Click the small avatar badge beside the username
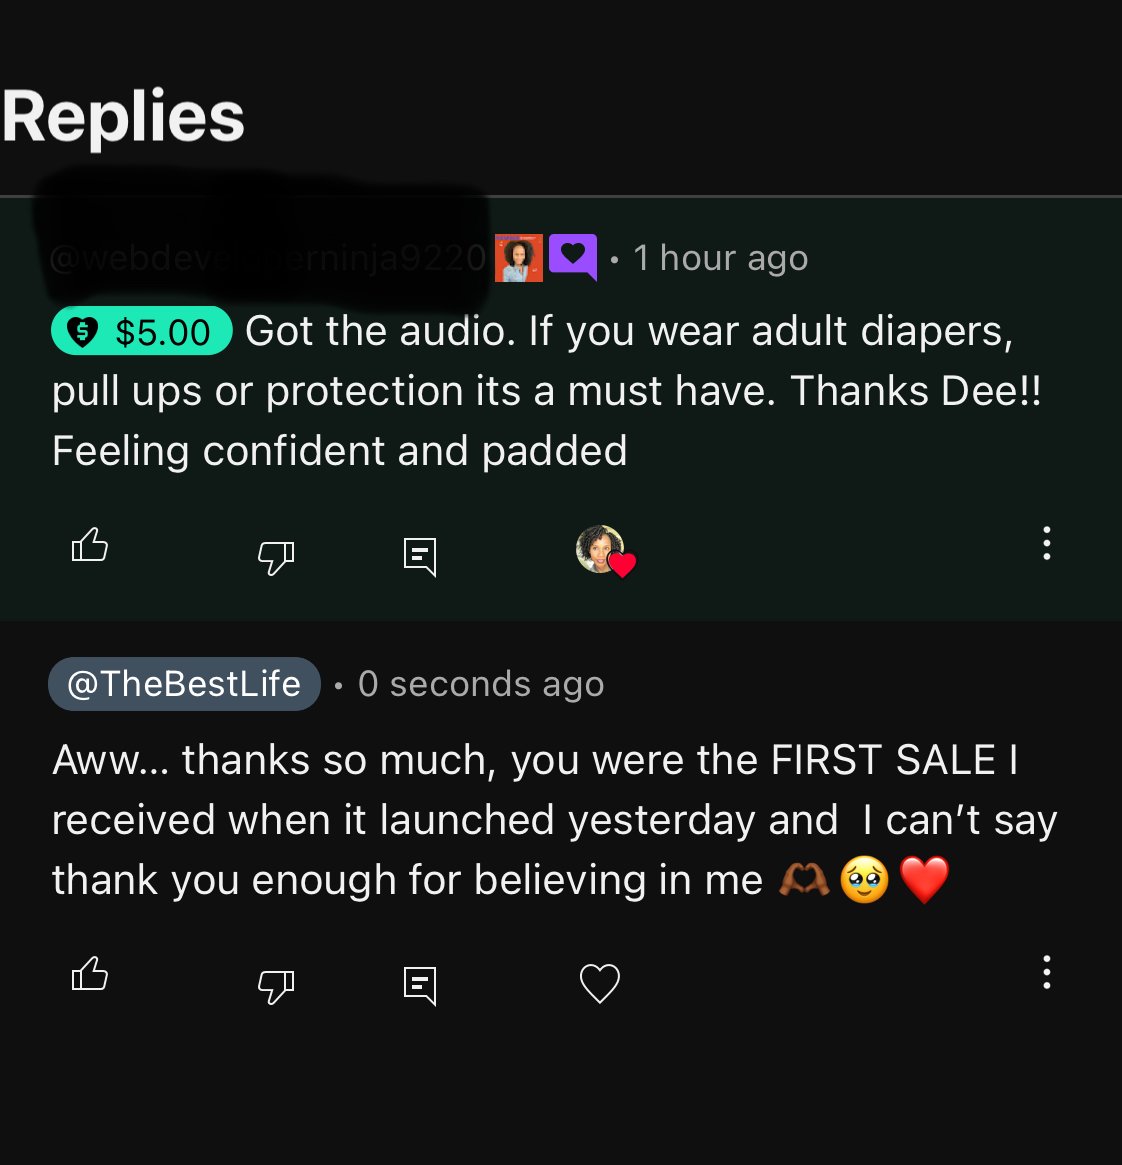This screenshot has height=1165, width=1122. coord(519,258)
